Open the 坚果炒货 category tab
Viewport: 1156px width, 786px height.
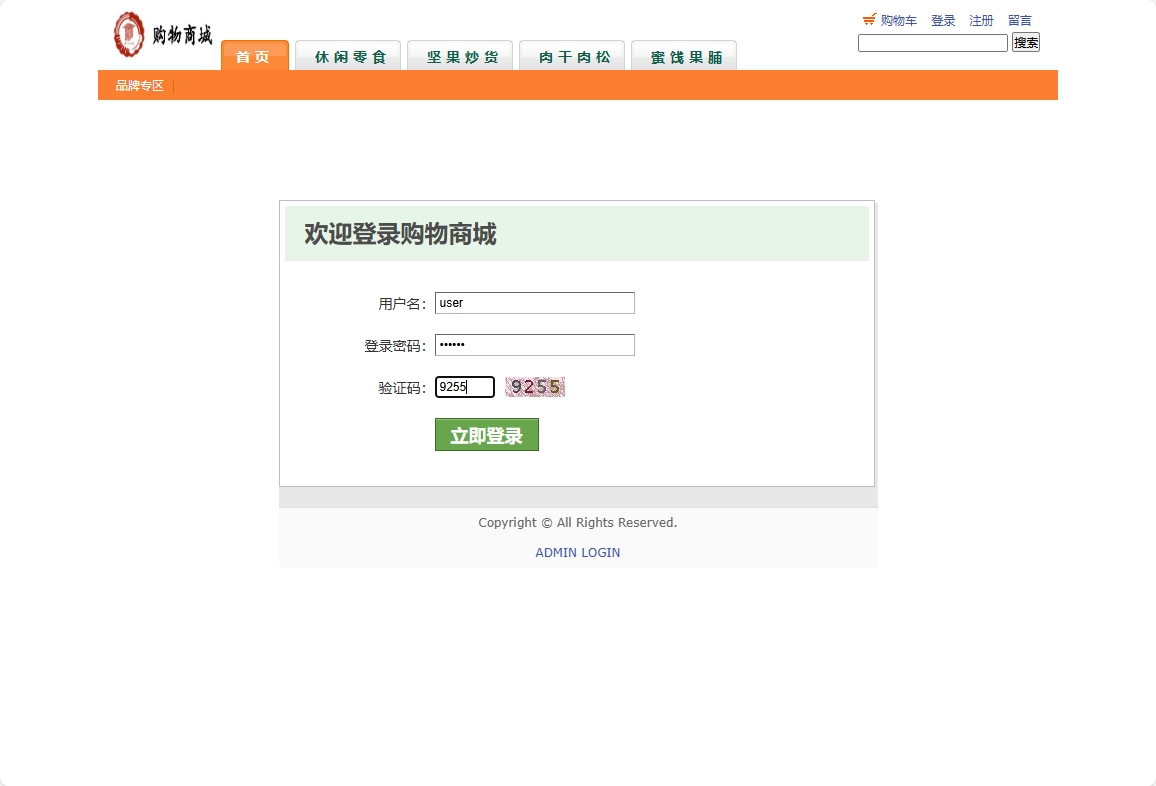coord(459,57)
